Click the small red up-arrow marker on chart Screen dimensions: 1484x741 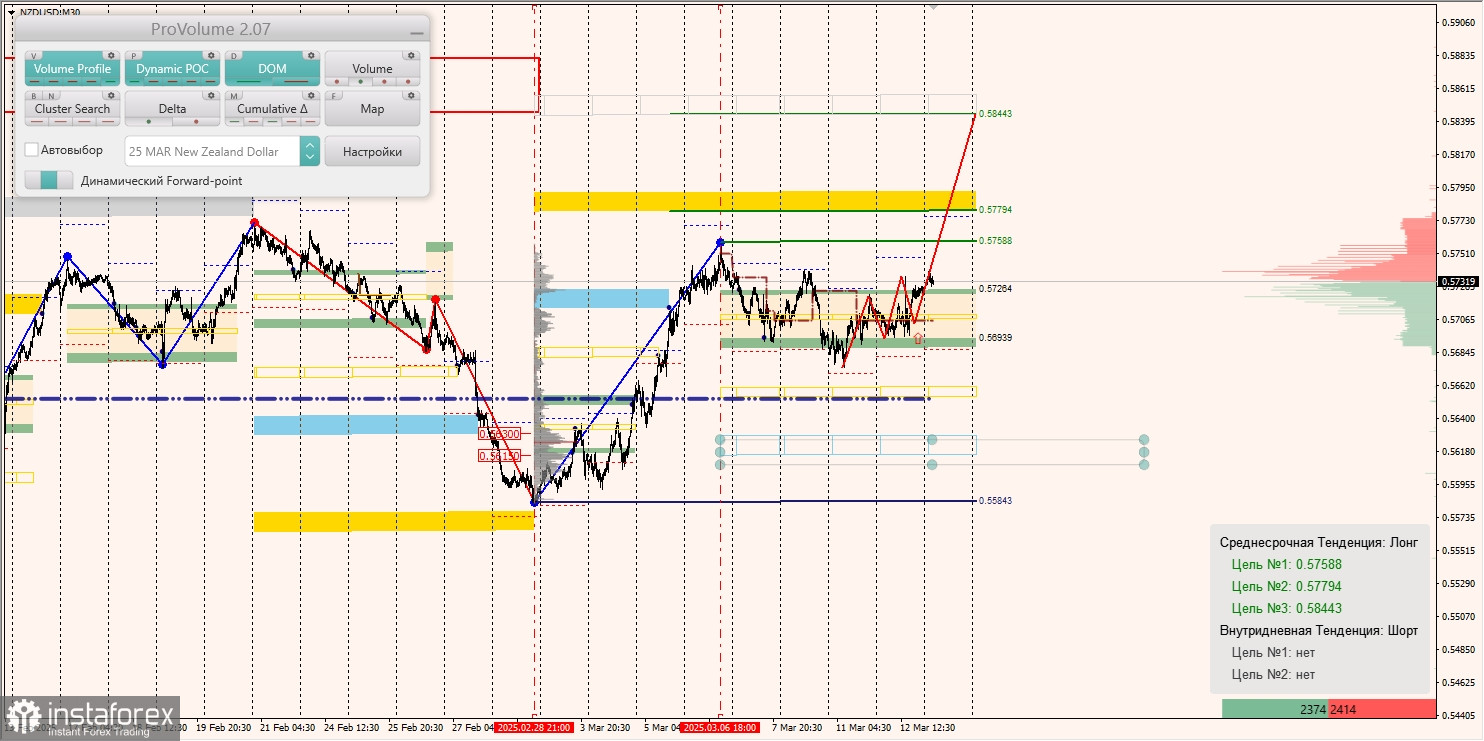click(918, 338)
